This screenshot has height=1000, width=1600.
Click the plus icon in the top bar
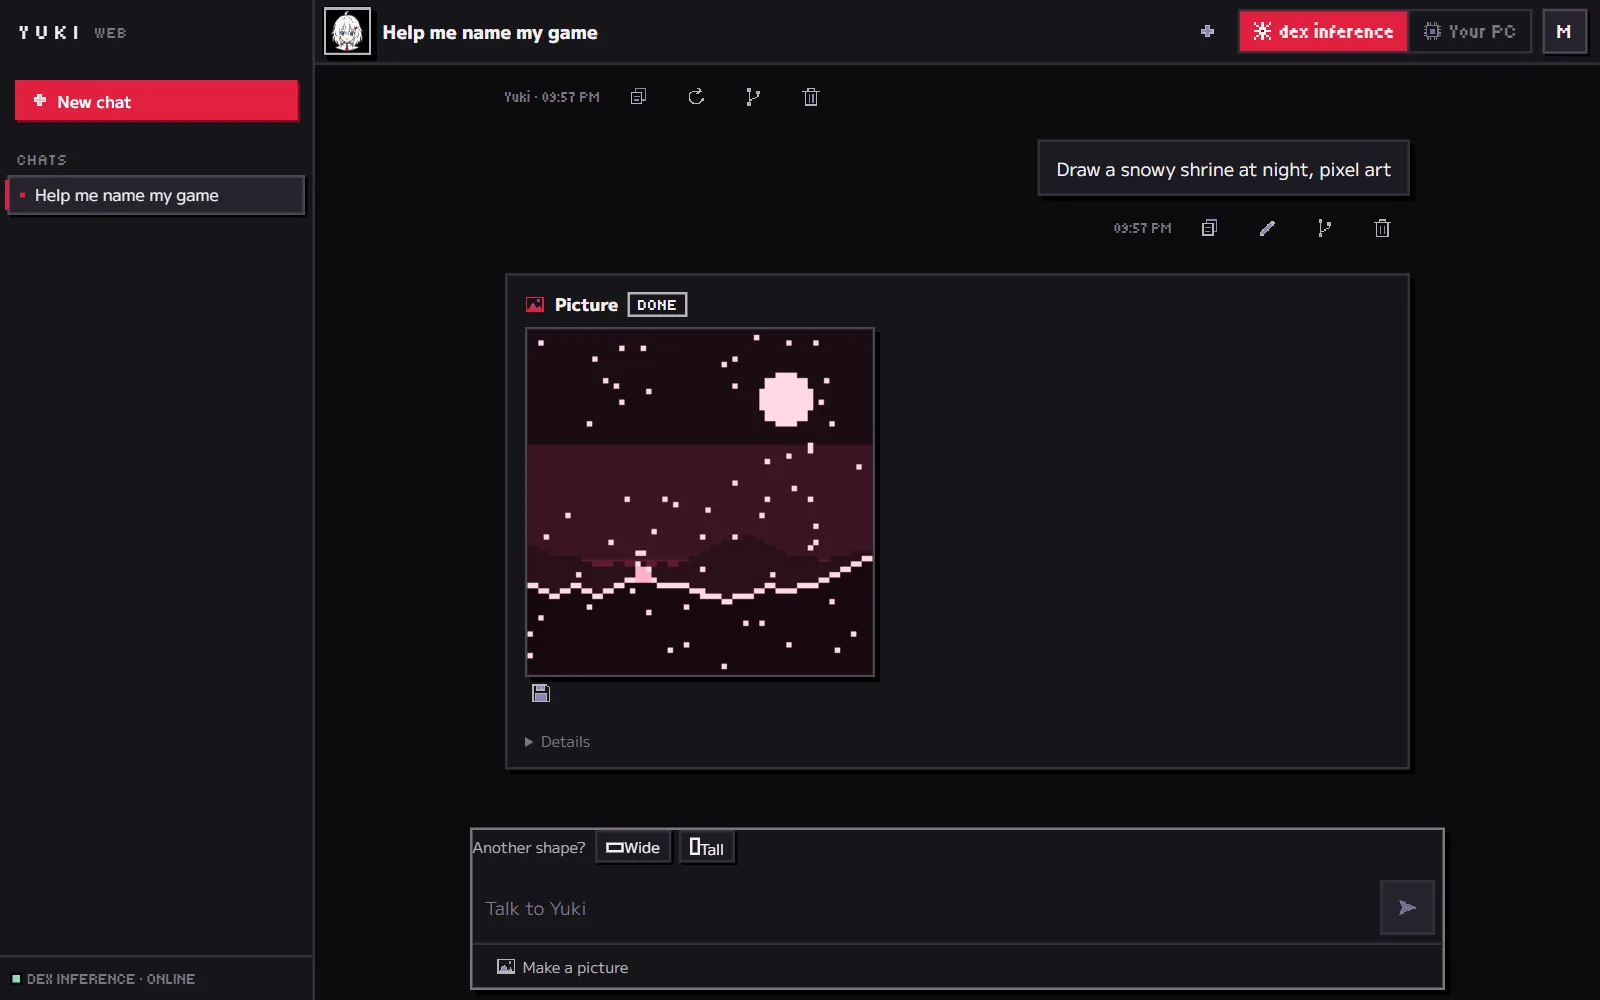coord(1207,32)
